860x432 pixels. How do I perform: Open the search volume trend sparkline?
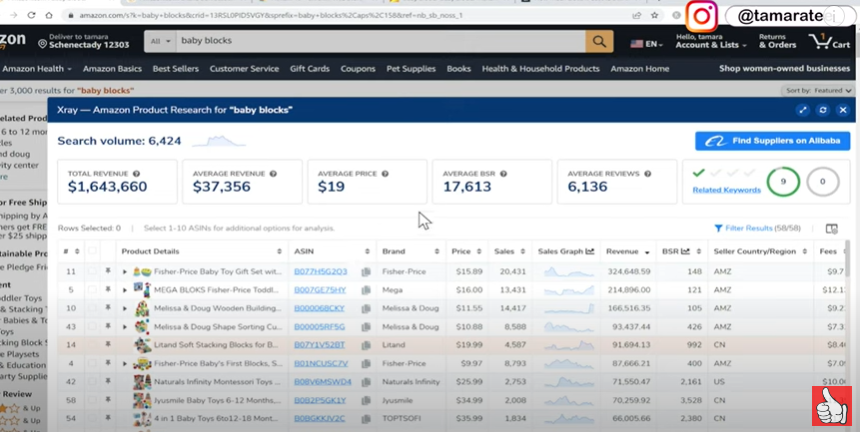tap(218, 141)
